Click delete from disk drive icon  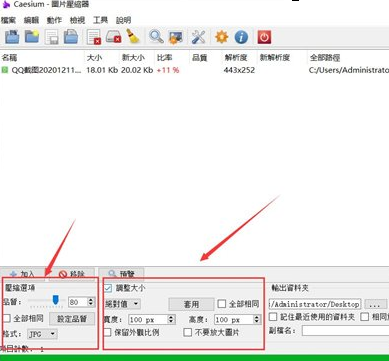click(113, 37)
